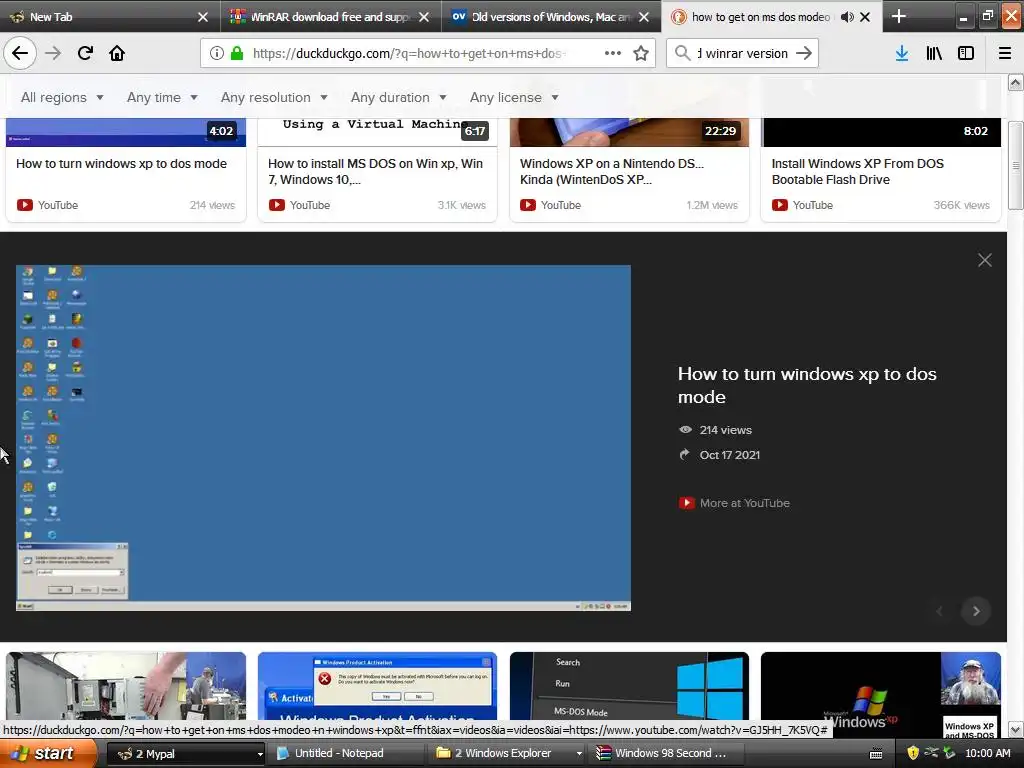Click the winrar version search field
The image size is (1024, 768).
[x=743, y=53]
